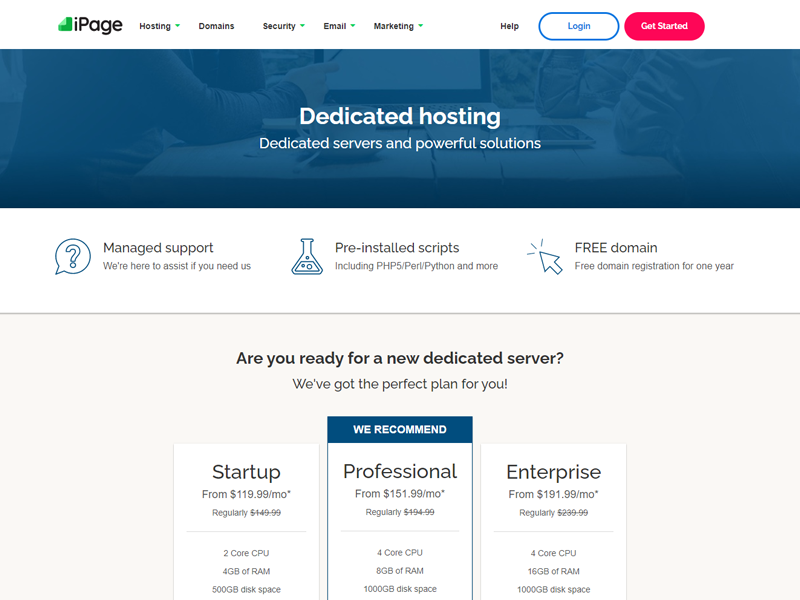
Task: Click the Dedicated hosting hero title
Action: [x=400, y=116]
